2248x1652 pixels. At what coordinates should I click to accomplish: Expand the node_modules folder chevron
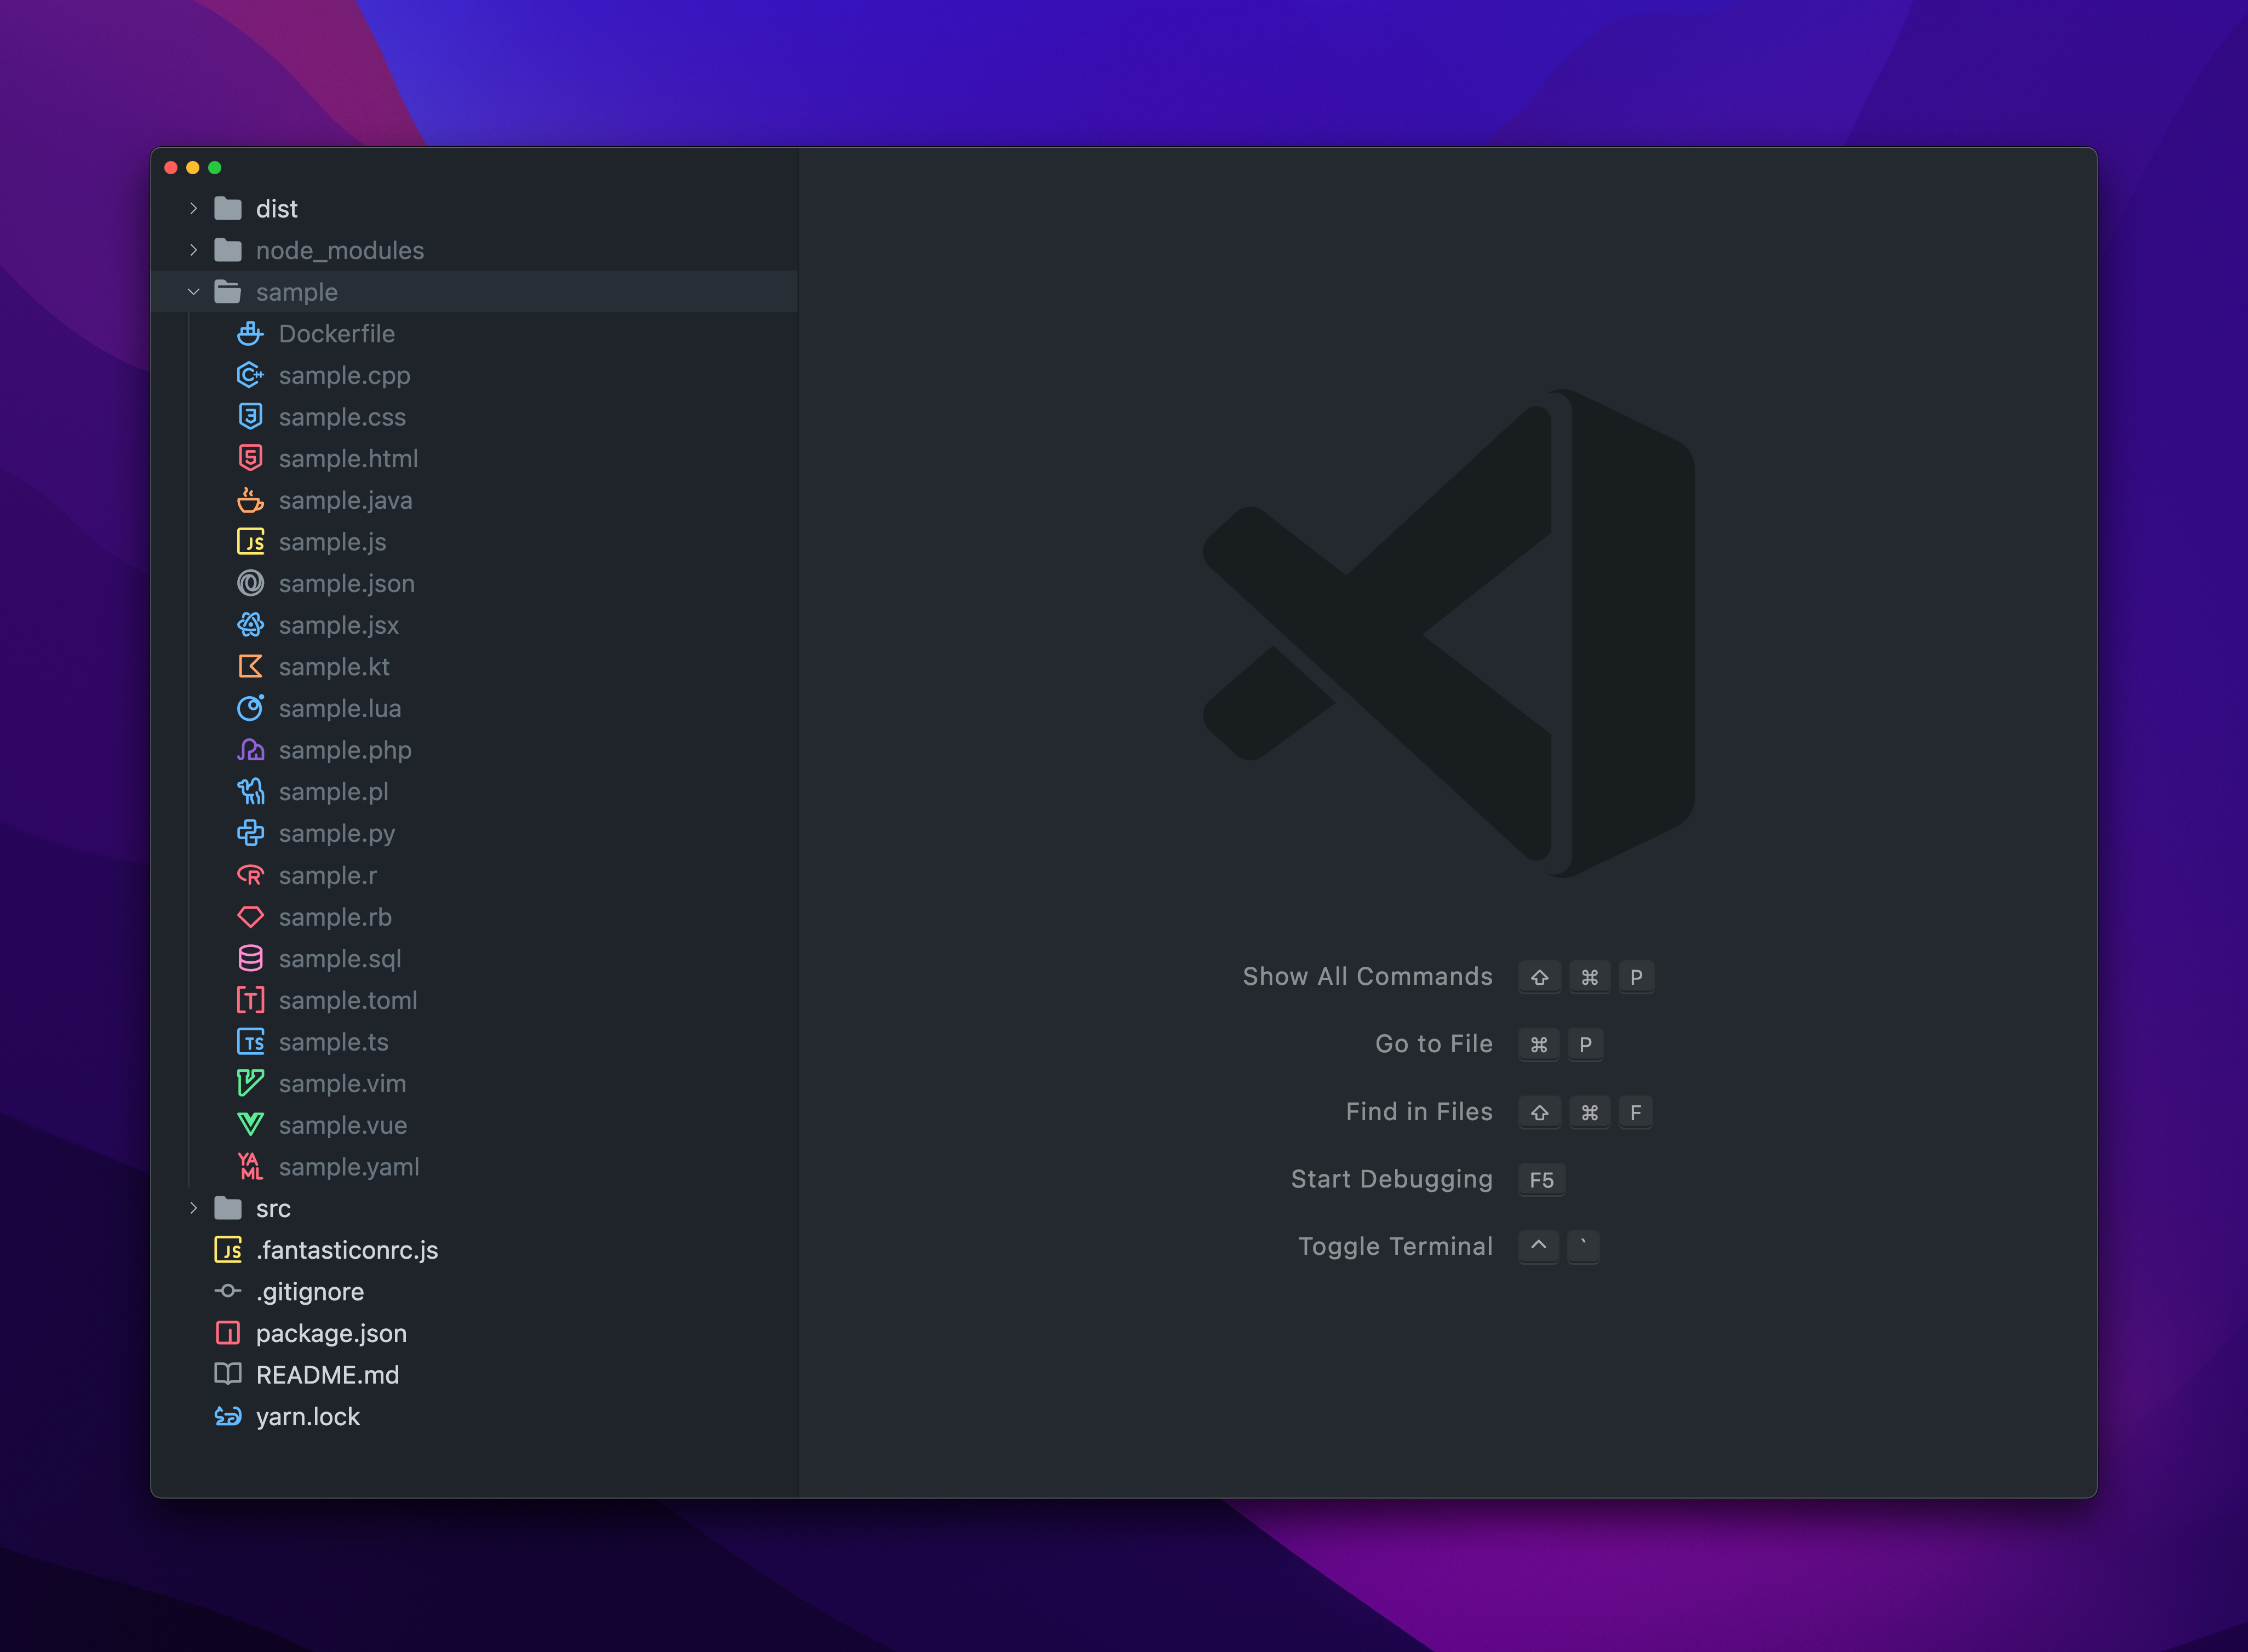coord(193,250)
